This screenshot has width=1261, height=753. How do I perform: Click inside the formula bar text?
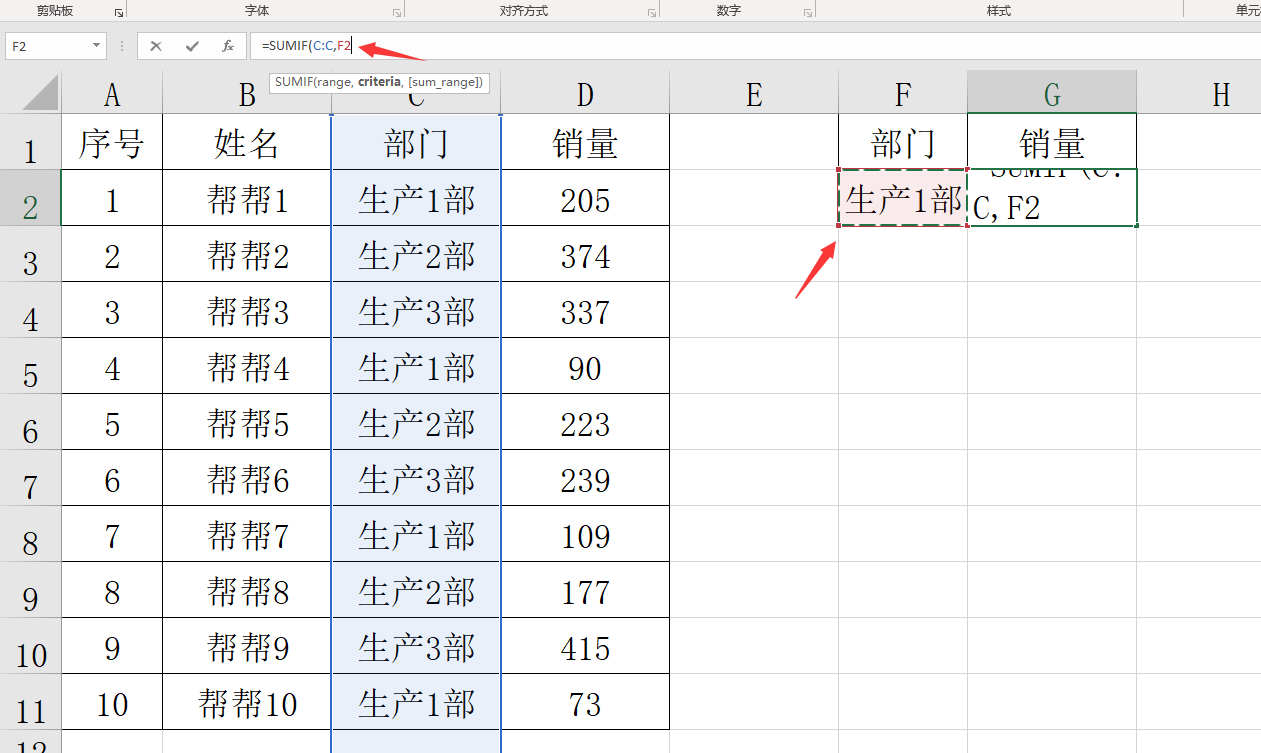click(x=306, y=46)
